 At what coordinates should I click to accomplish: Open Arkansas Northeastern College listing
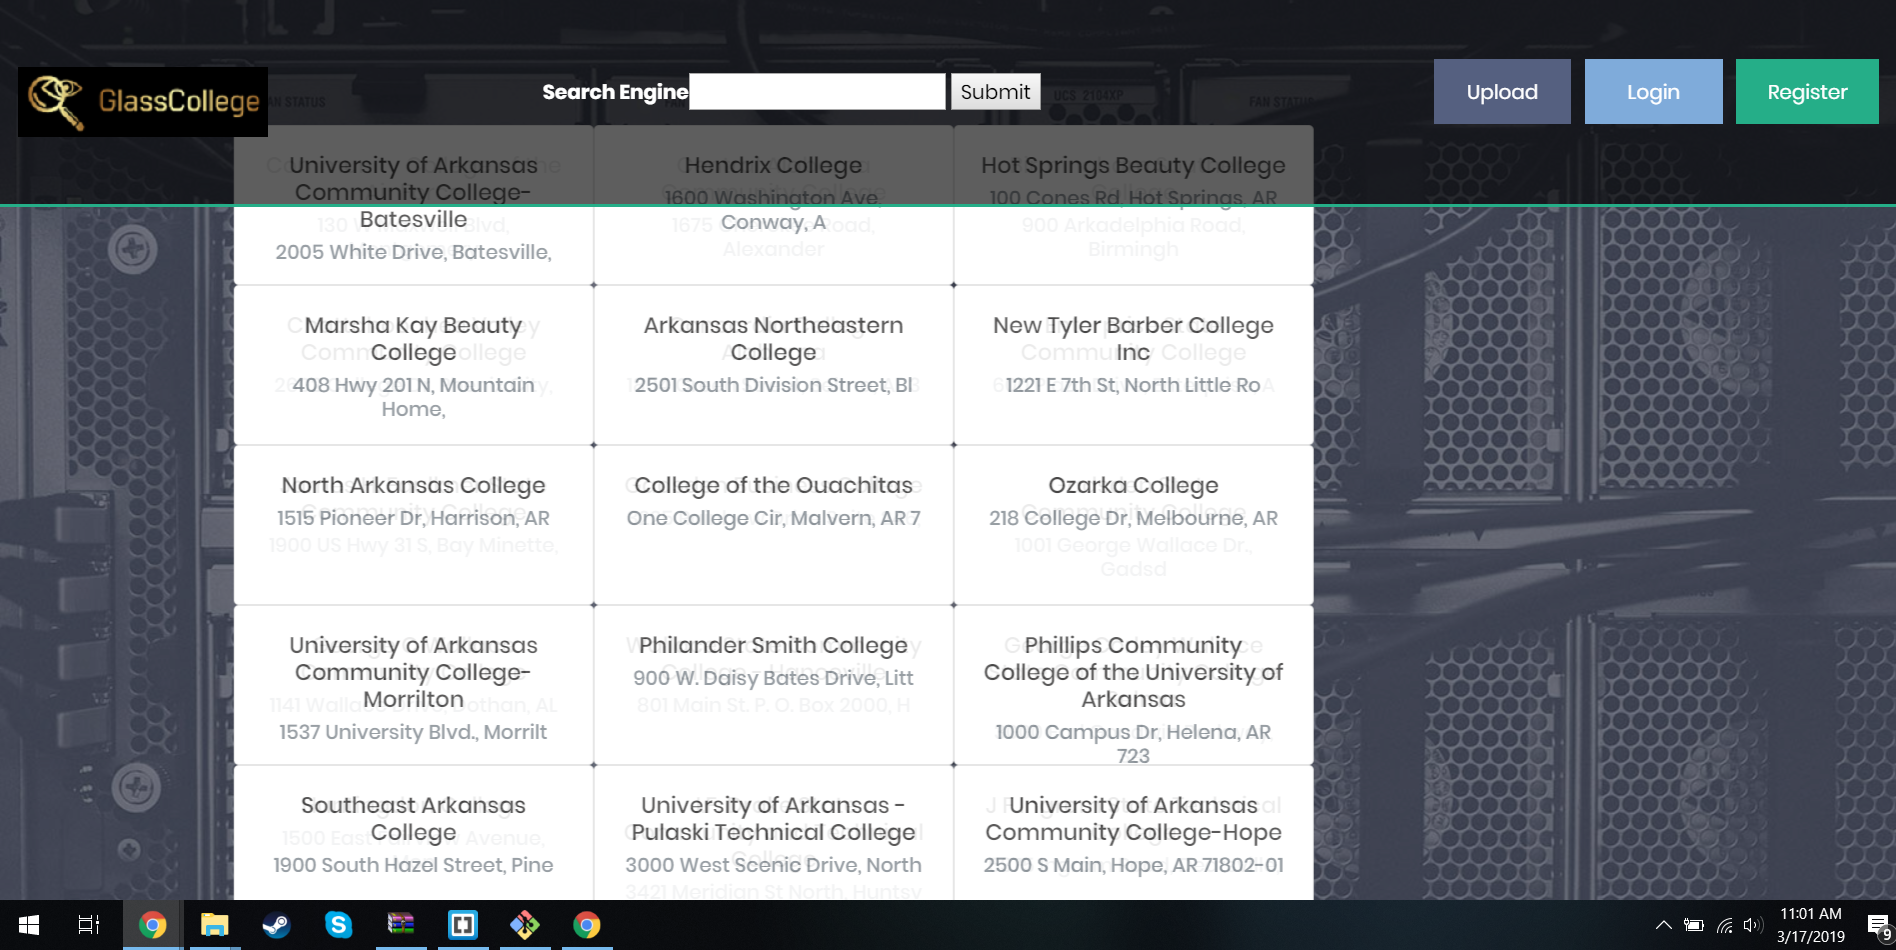[x=773, y=339]
